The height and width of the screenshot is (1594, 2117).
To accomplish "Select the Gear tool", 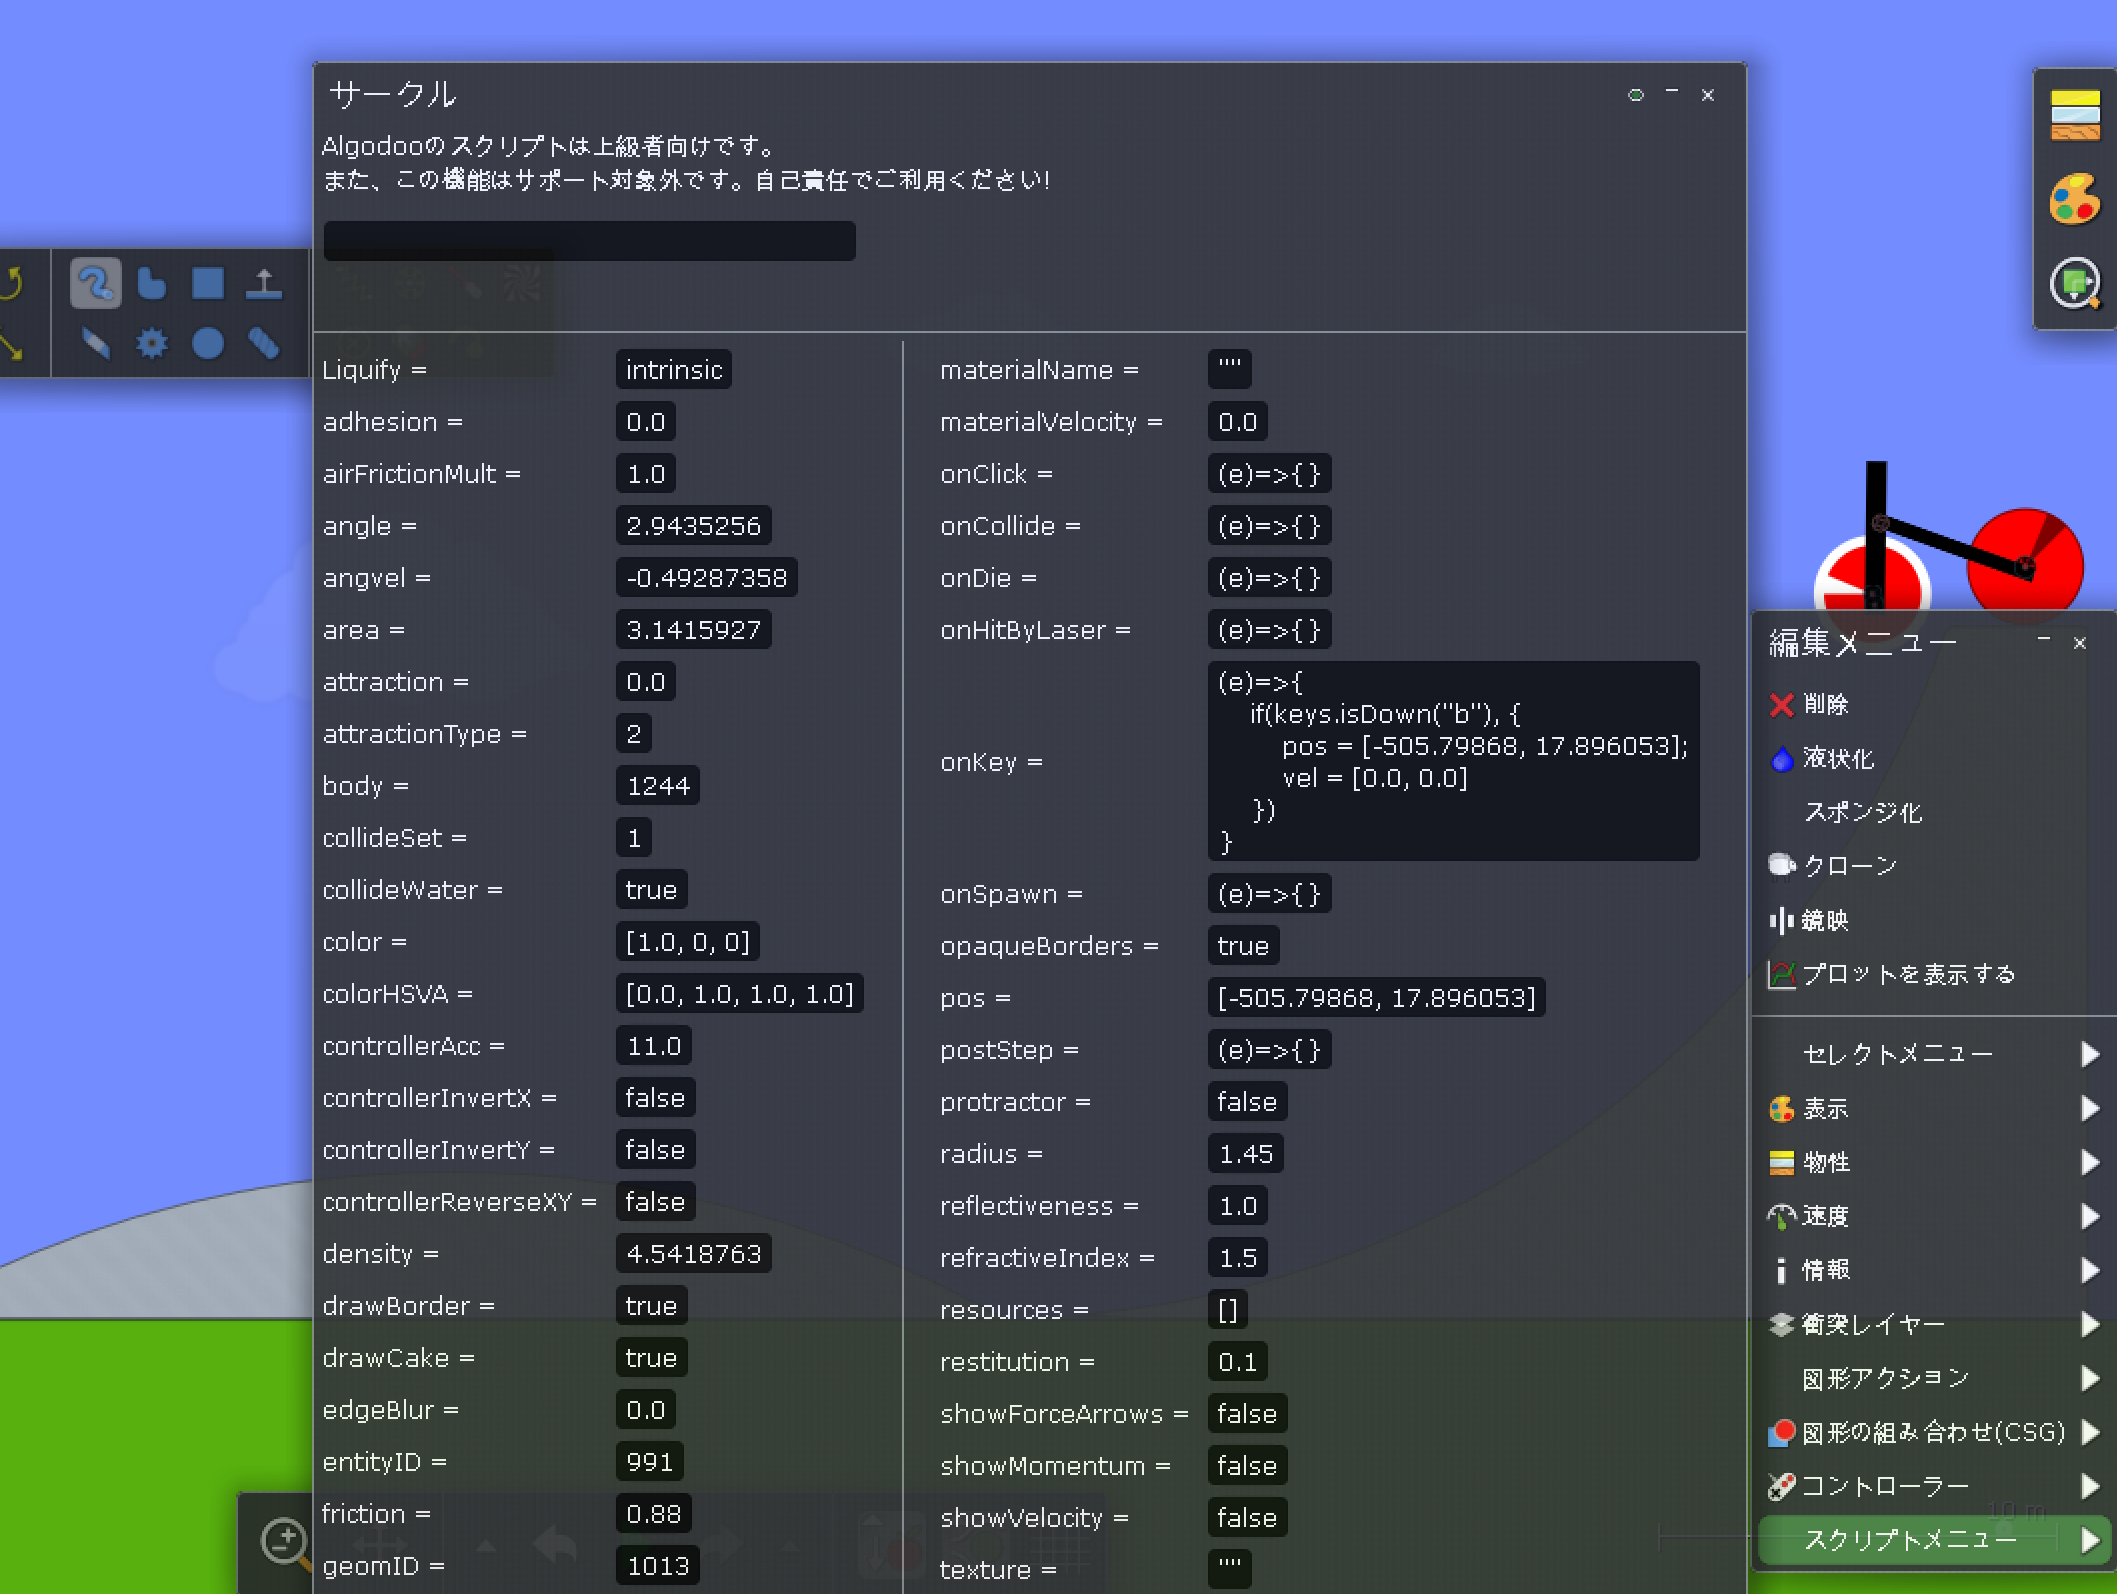I will click(x=152, y=344).
